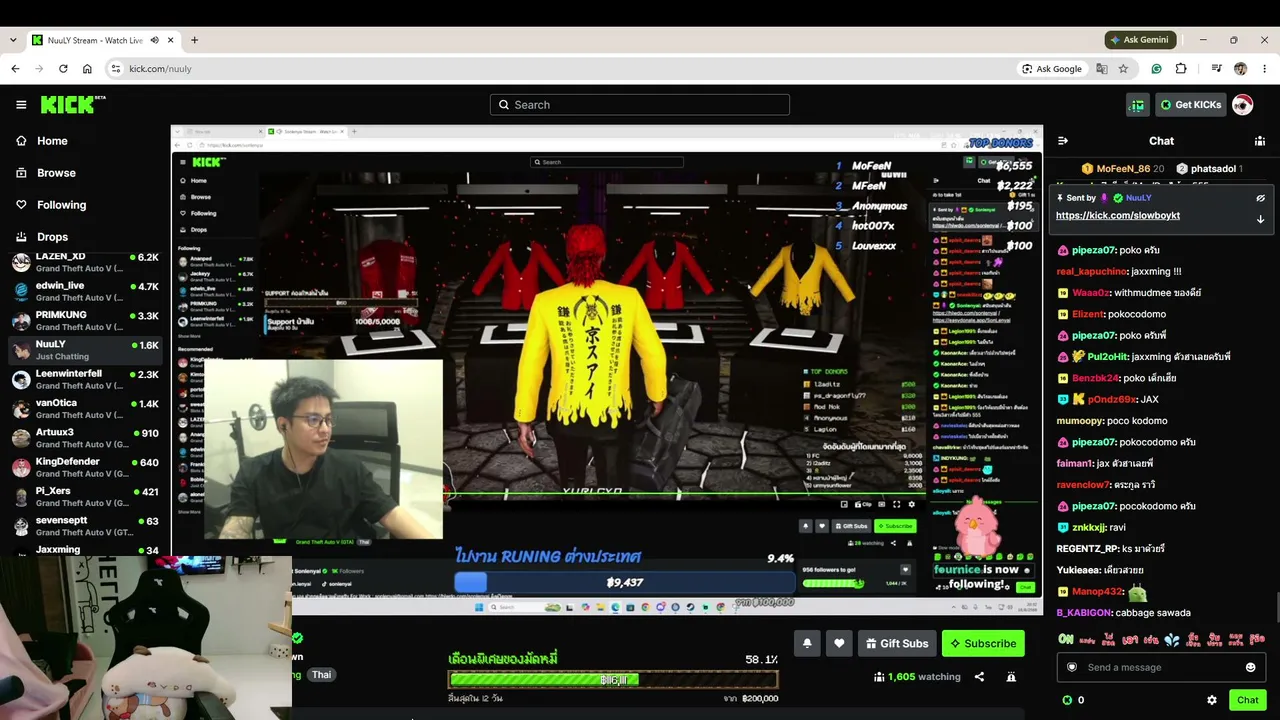Click the ON chat emote
The width and height of the screenshot is (1280, 720).
pyautogui.click(x=1066, y=639)
